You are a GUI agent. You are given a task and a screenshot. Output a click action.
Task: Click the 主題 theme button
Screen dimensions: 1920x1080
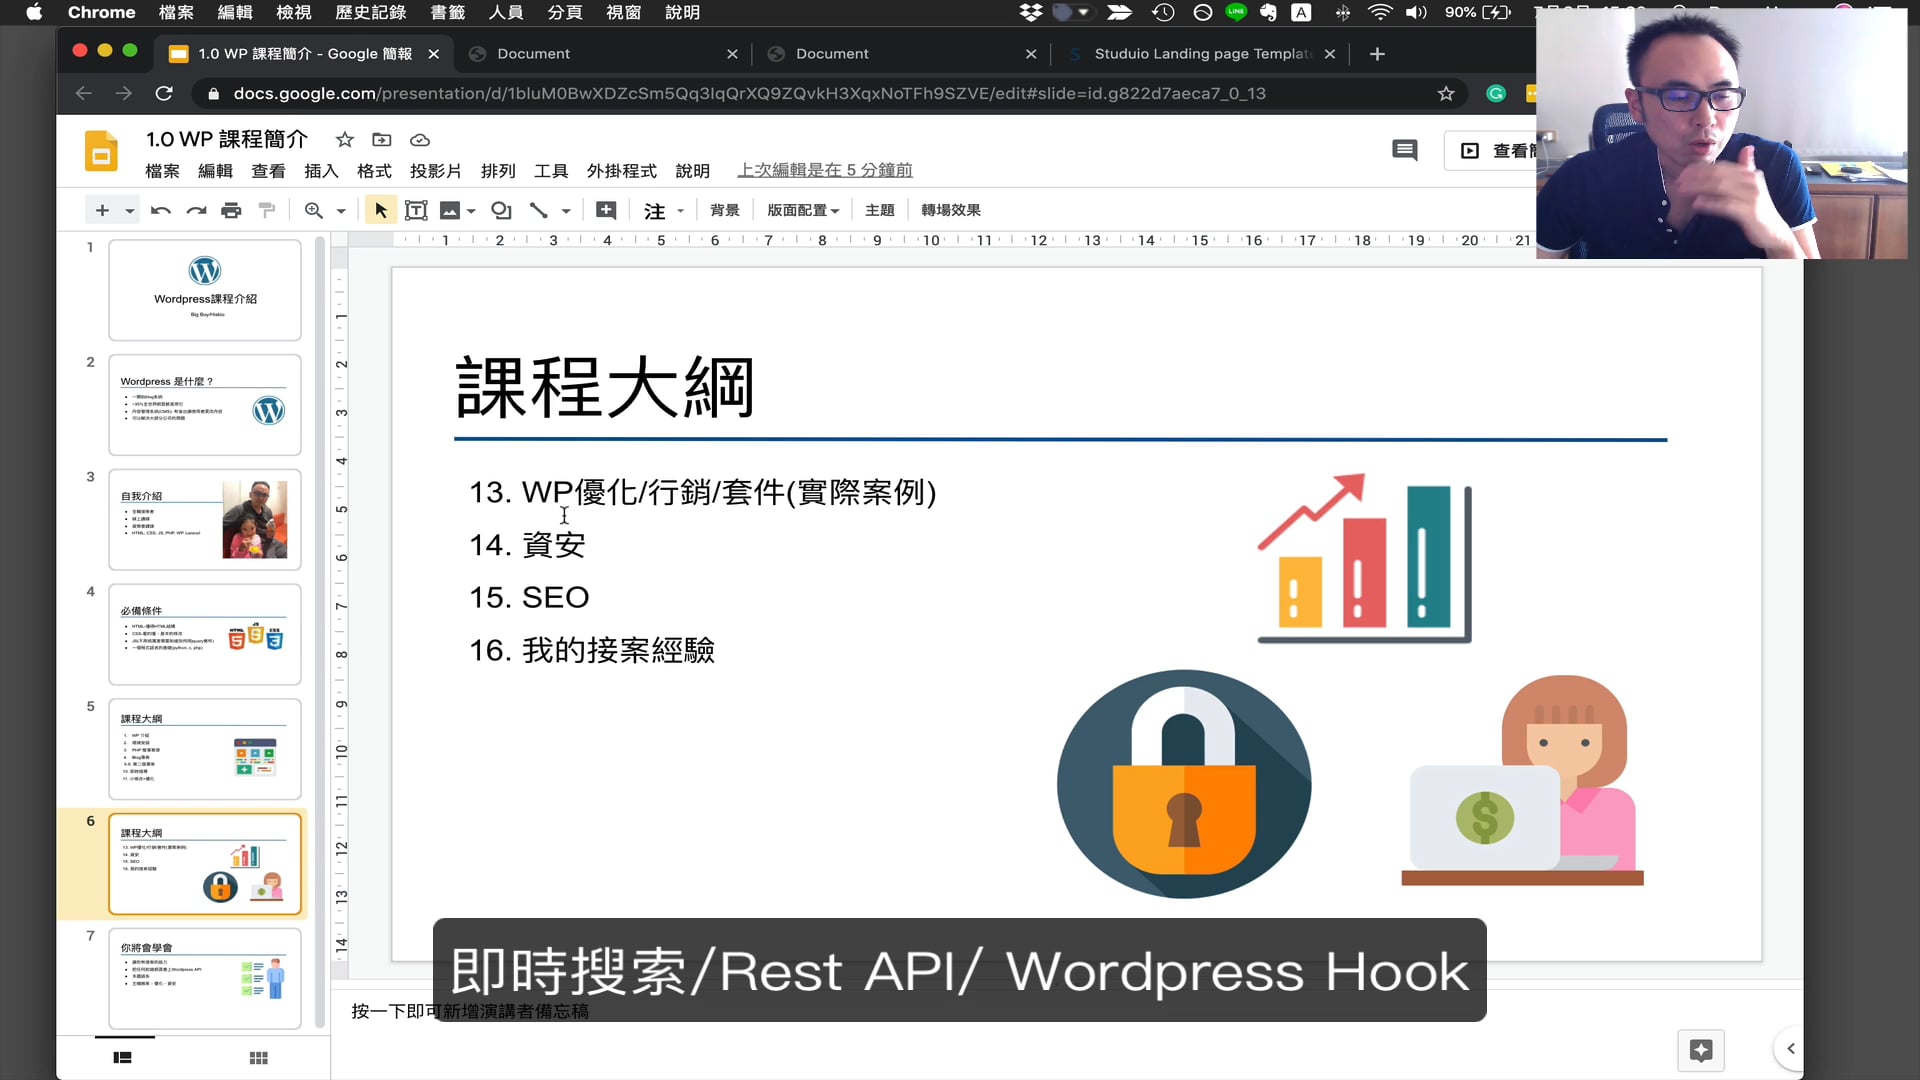point(879,210)
